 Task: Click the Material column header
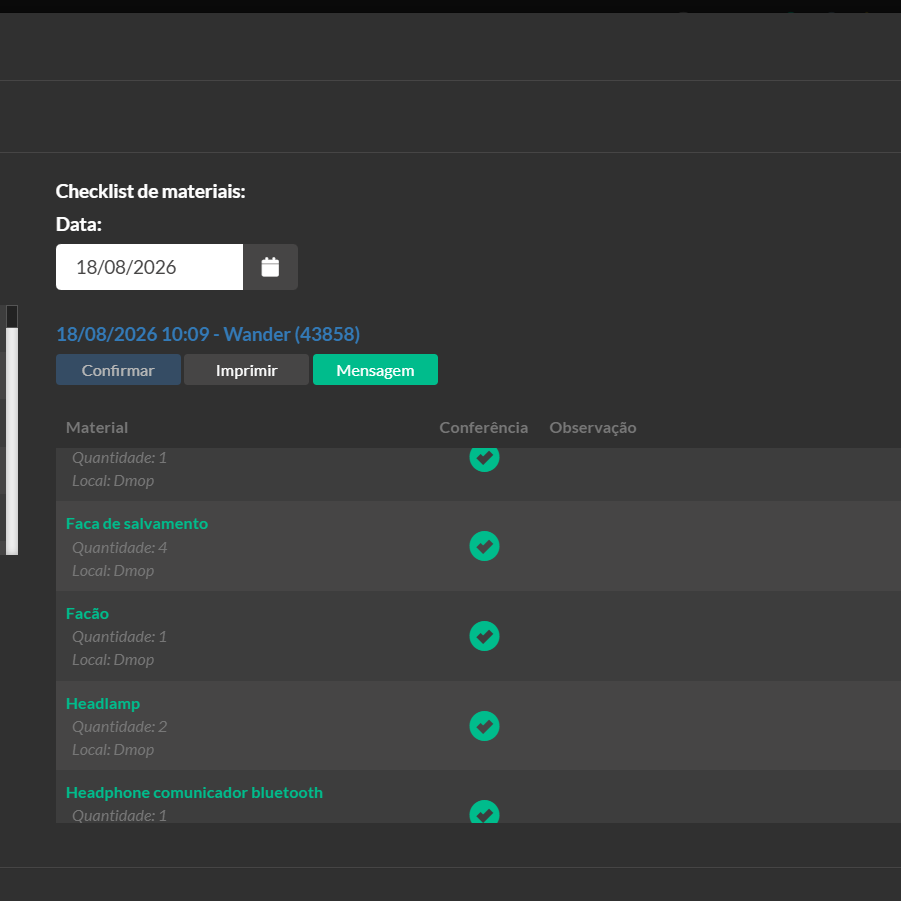click(97, 428)
